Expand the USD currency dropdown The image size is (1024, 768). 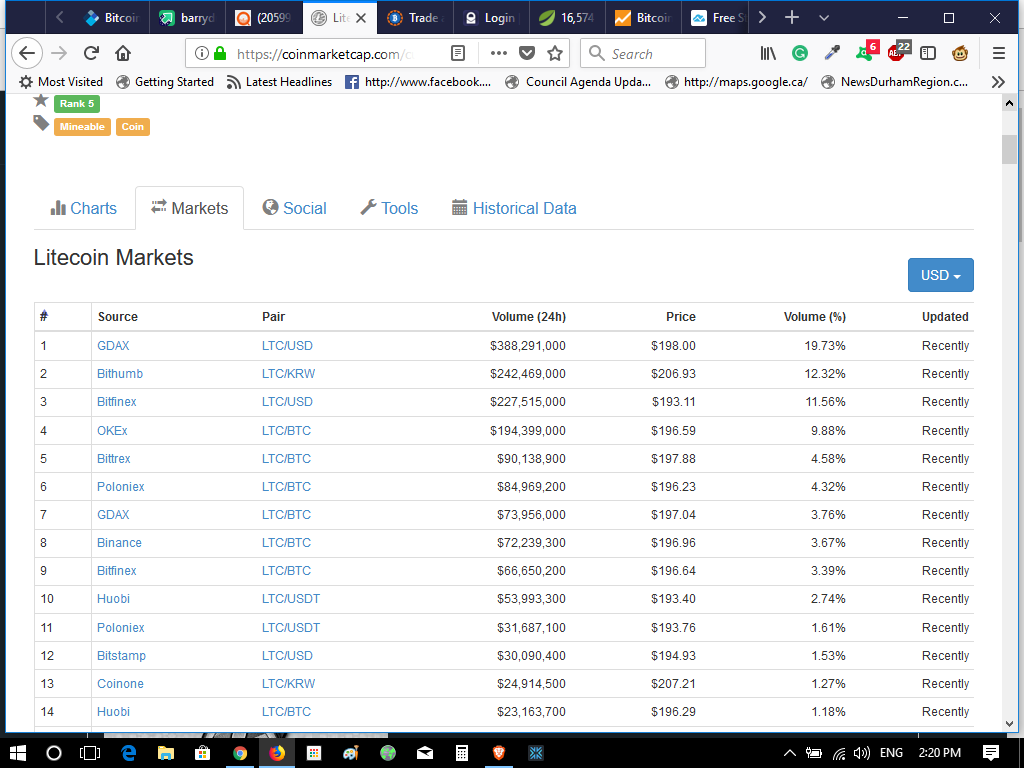[x=940, y=275]
